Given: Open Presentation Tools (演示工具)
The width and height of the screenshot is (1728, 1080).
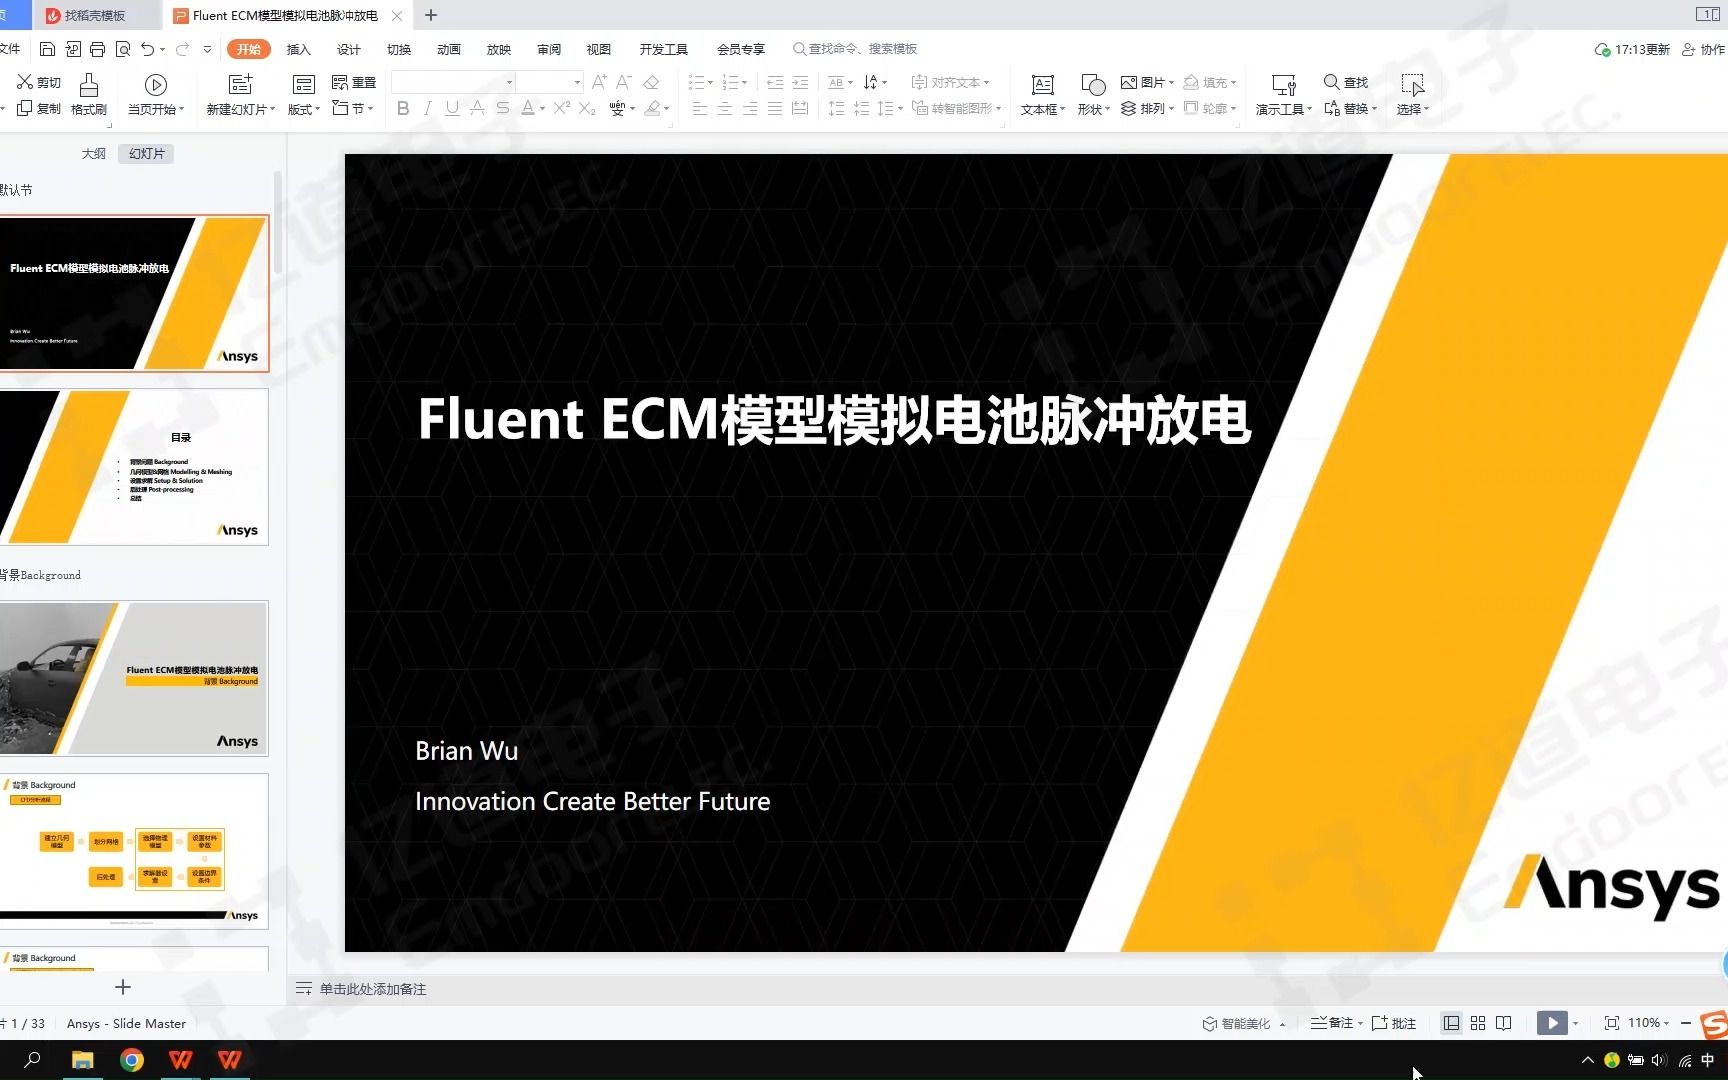Looking at the screenshot, I should click(1284, 95).
